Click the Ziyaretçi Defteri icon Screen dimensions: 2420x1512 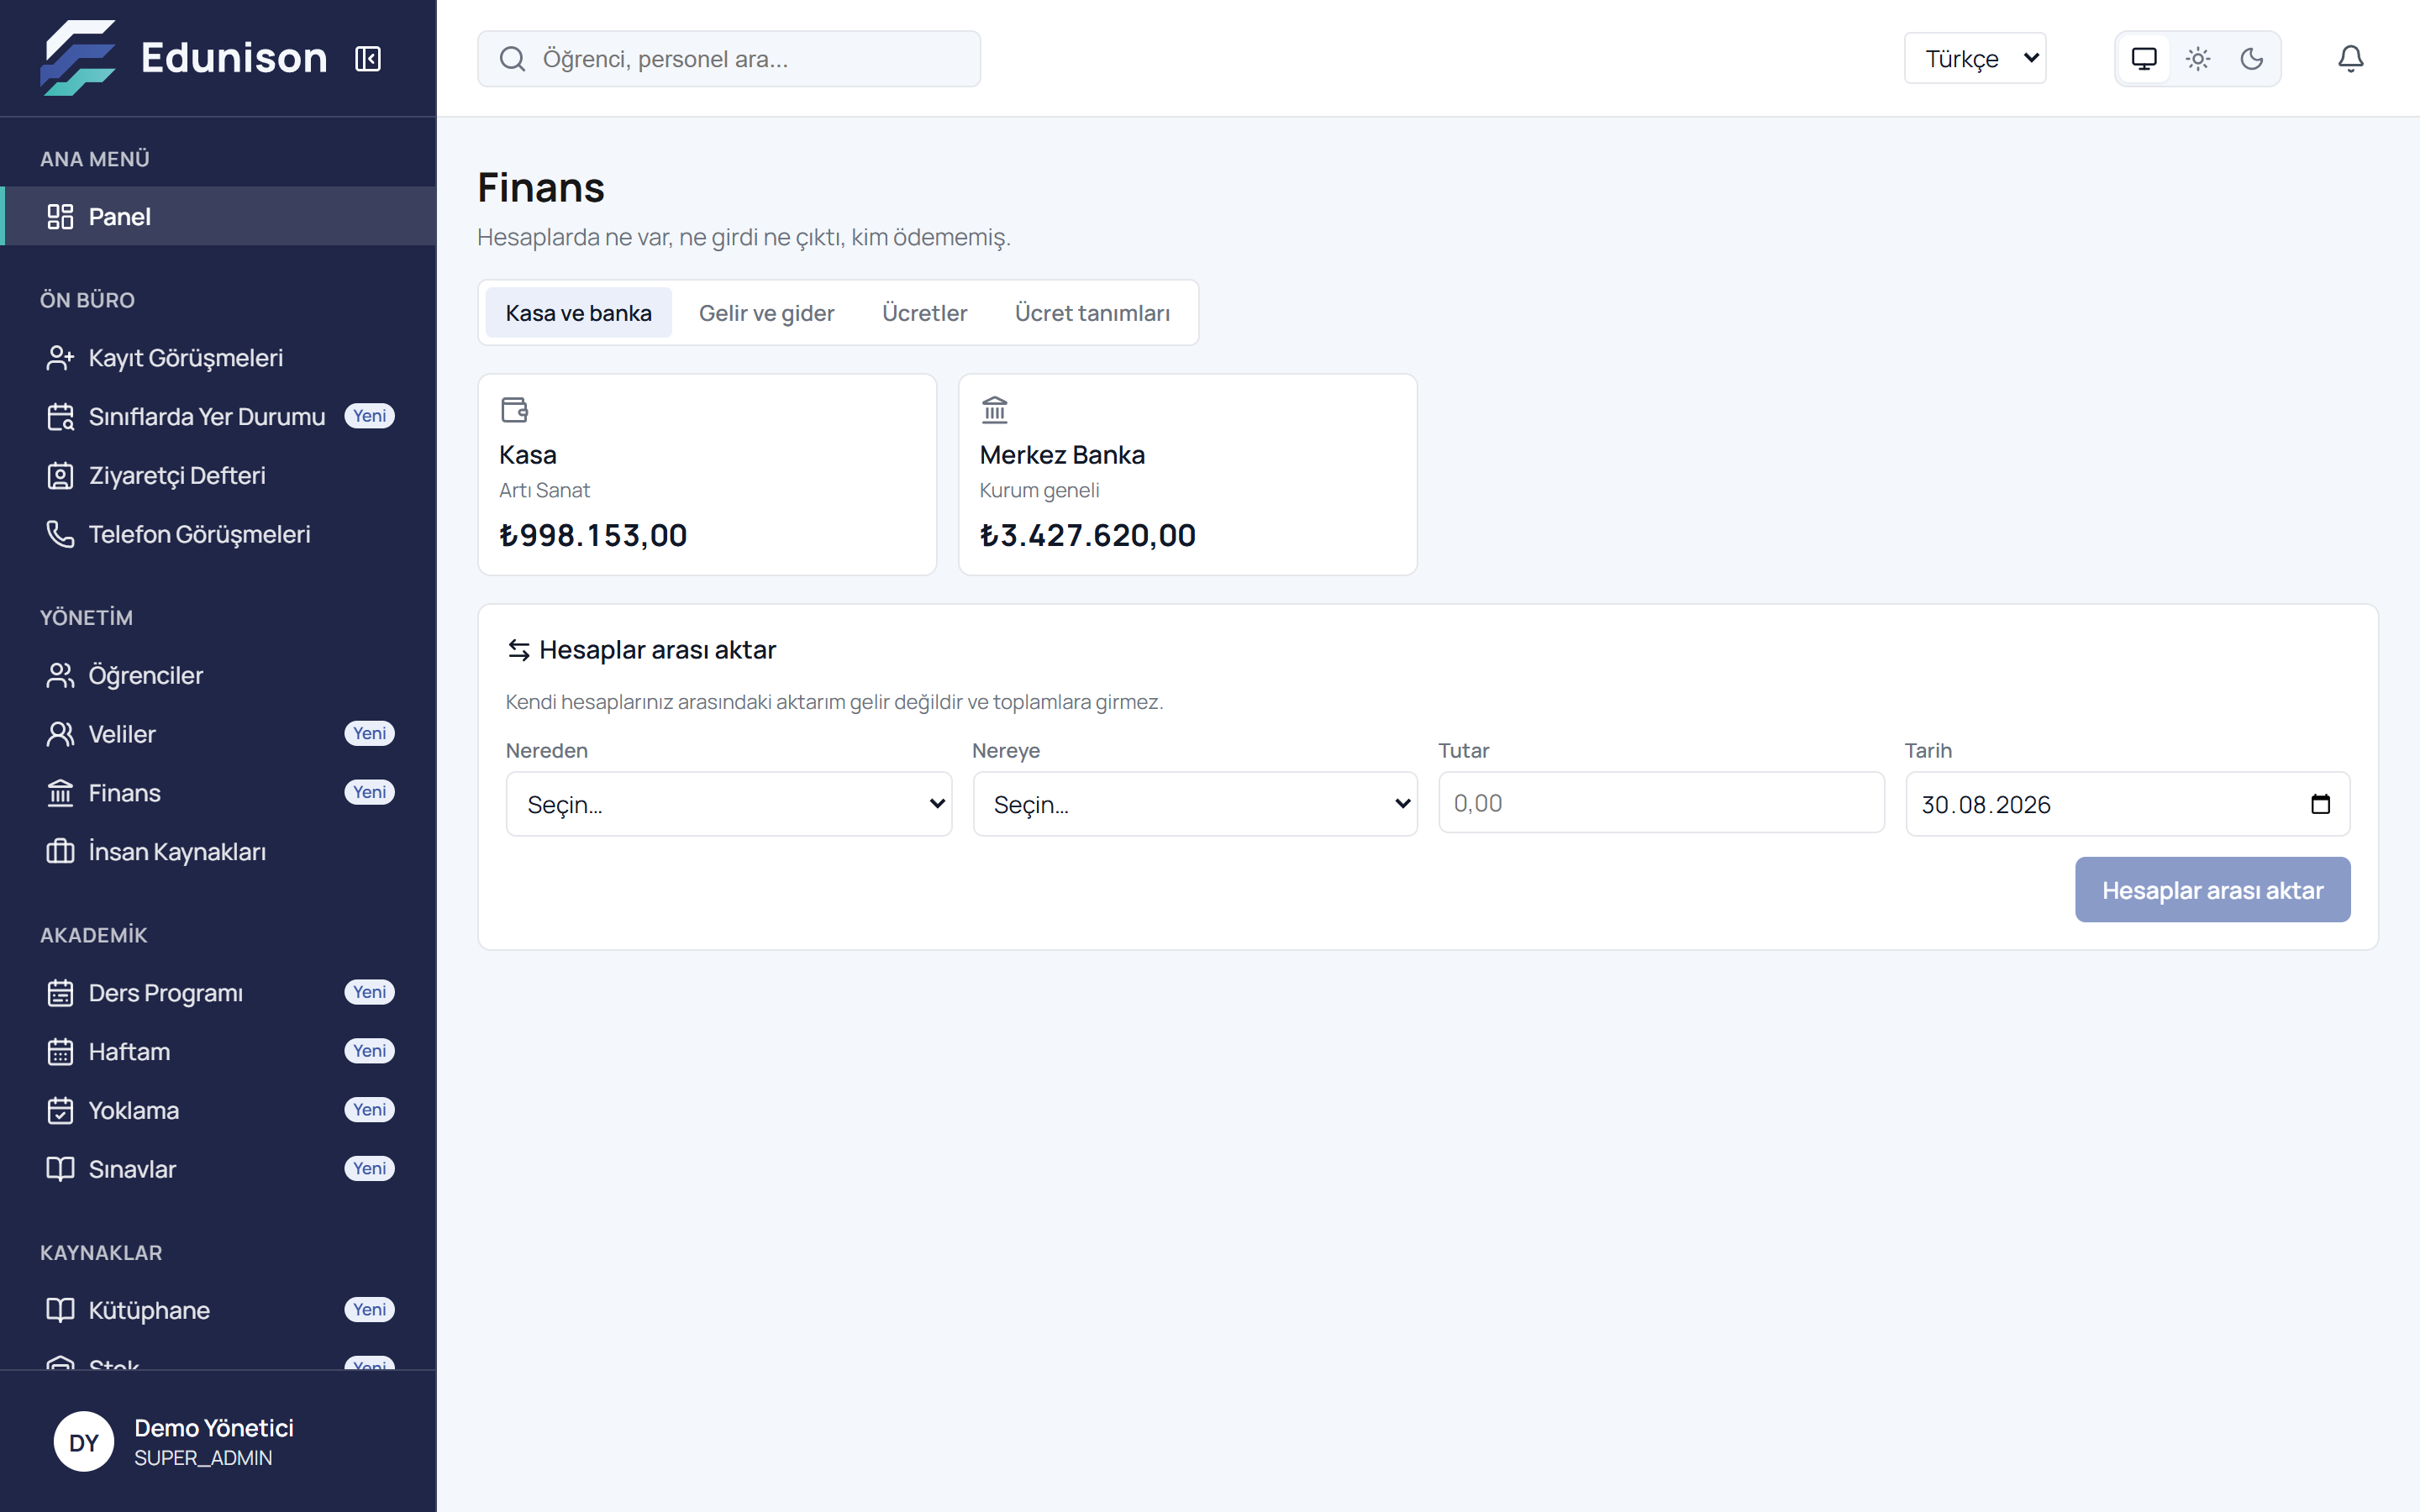pos(60,476)
